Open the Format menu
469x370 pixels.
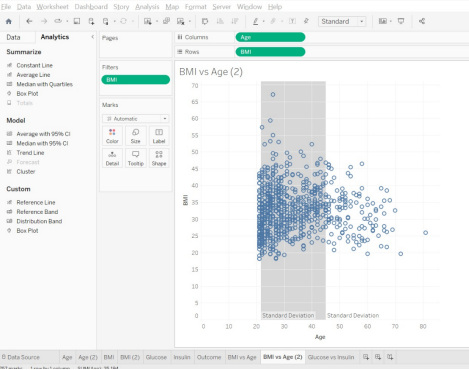click(x=195, y=7)
